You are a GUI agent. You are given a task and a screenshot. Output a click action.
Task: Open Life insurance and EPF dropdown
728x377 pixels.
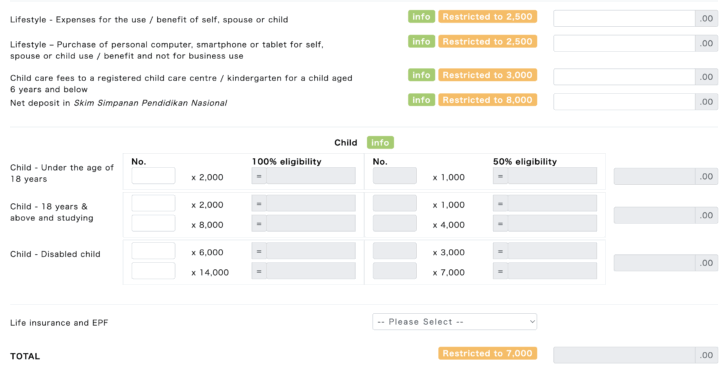pyautogui.click(x=455, y=322)
